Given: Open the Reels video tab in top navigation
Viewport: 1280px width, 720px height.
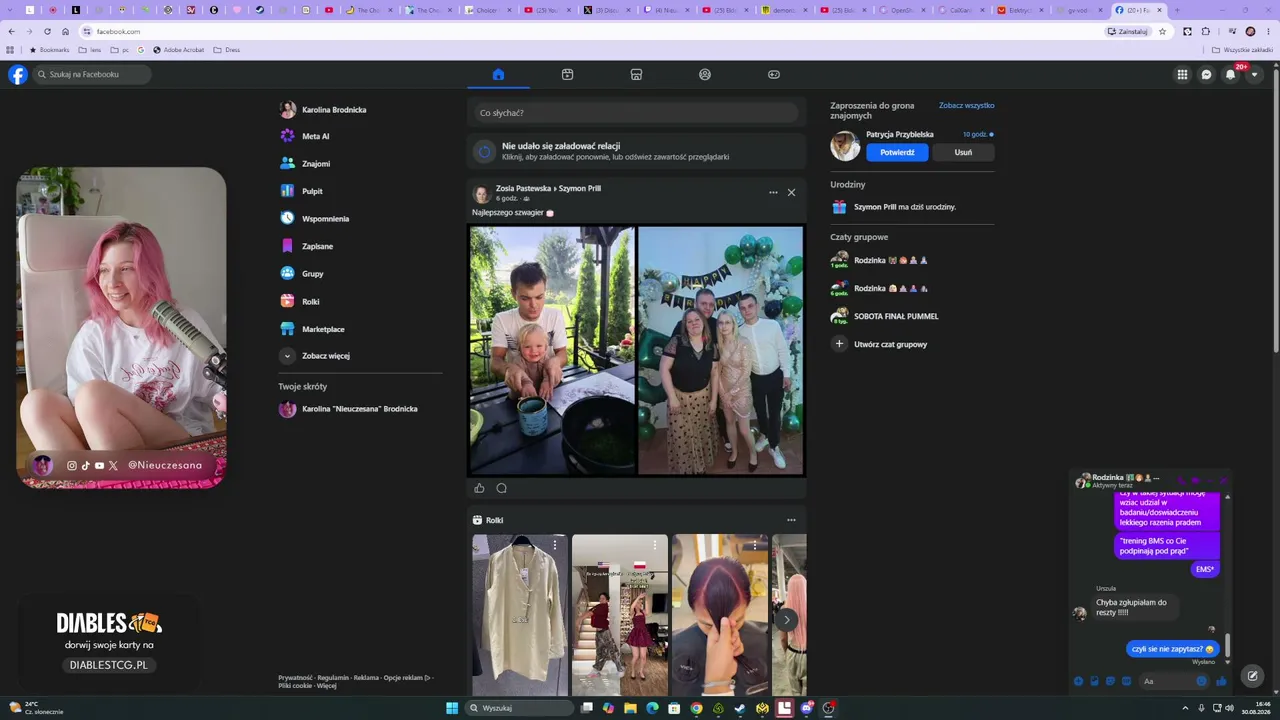Looking at the screenshot, I should 567,74.
